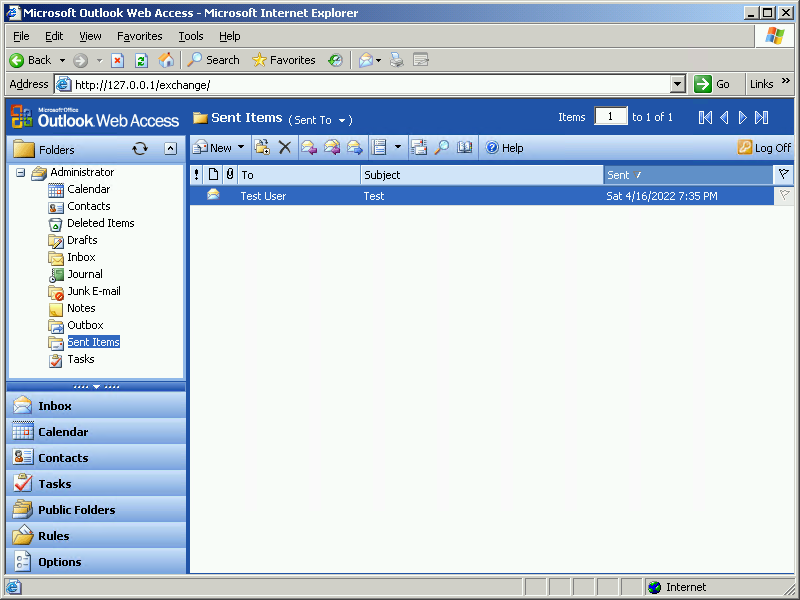800x600 pixels.
Task: Open the View menu
Action: tap(90, 36)
